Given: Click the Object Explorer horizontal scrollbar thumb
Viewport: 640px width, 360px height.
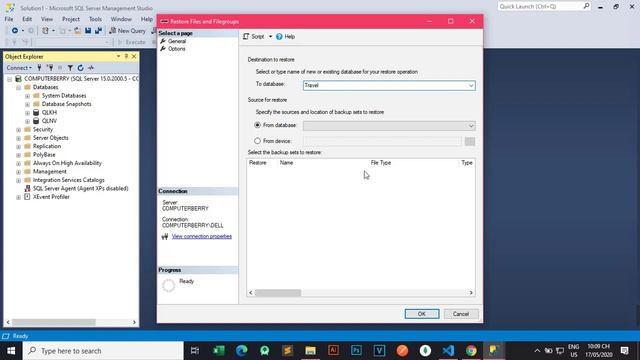Looking at the screenshot, I should pos(53,322).
